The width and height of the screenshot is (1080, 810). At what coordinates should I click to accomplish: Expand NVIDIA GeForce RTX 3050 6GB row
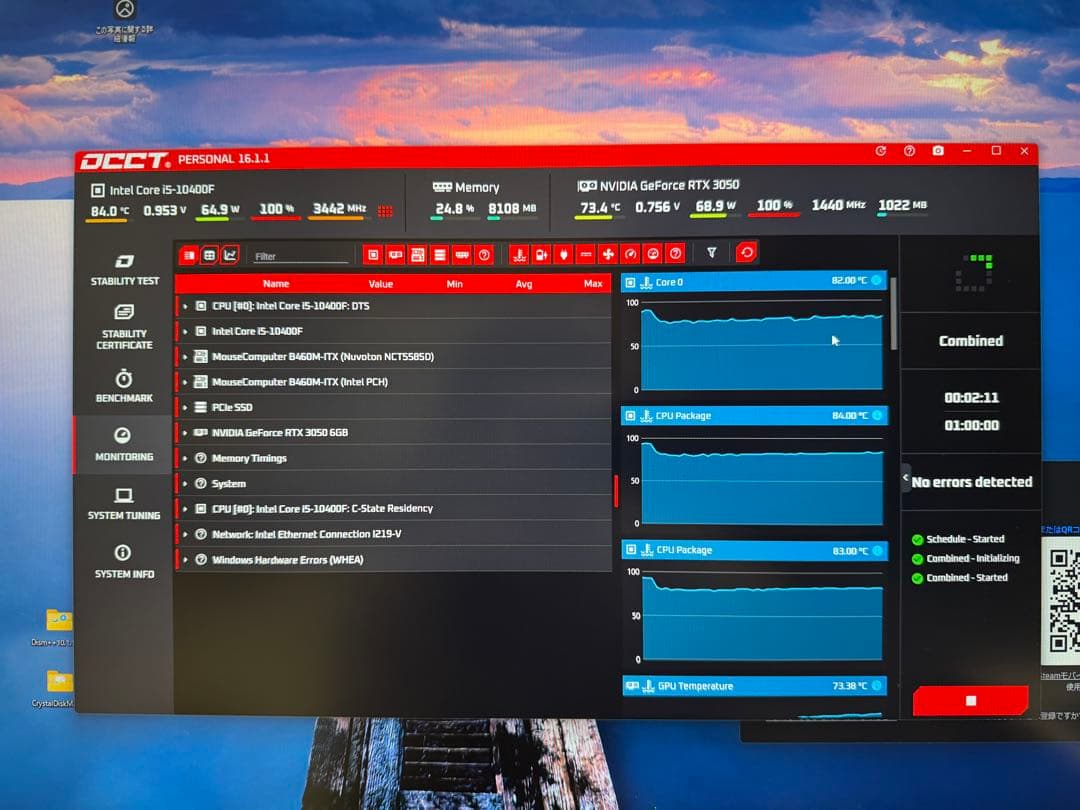pos(393,433)
